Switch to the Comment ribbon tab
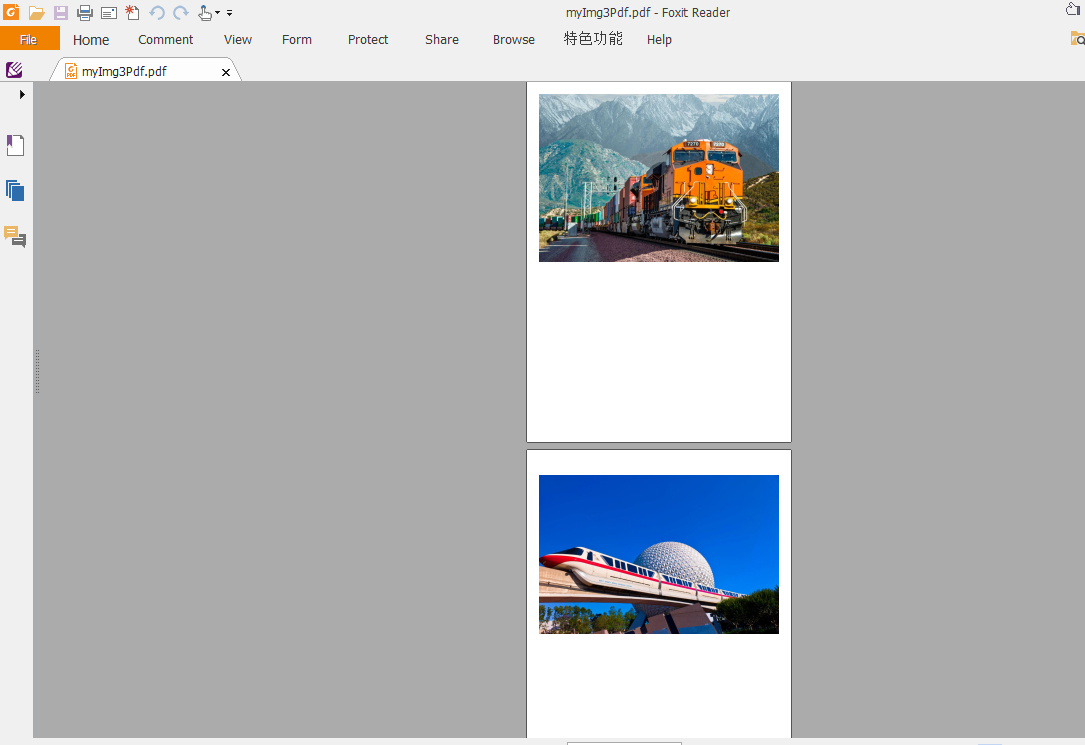1085x745 pixels. pyautogui.click(x=165, y=39)
